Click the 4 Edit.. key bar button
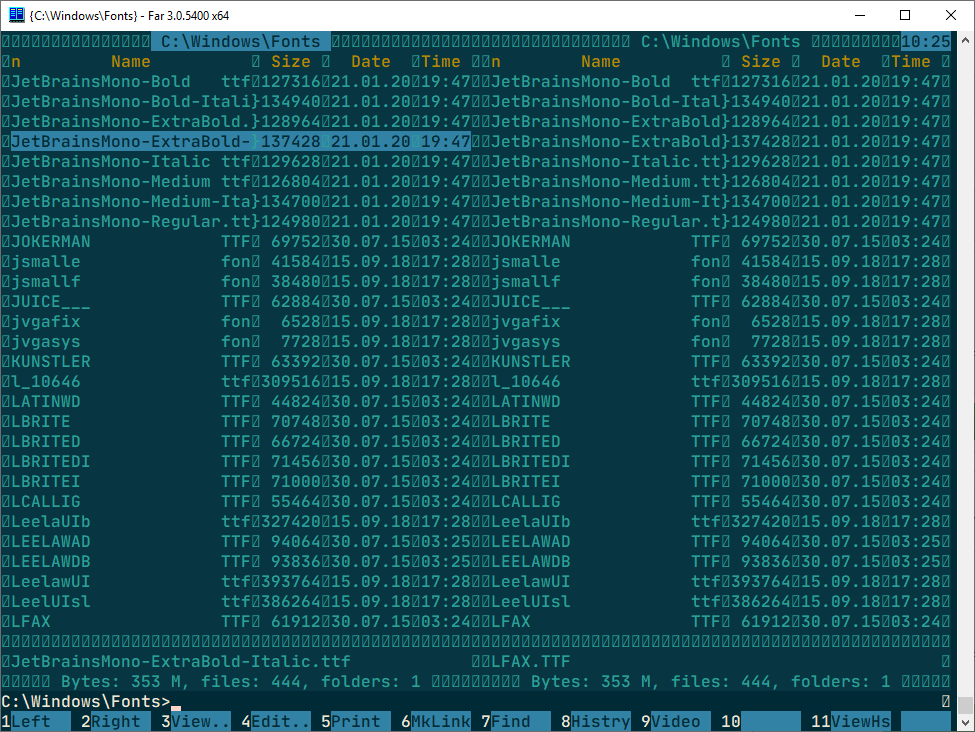Viewport: 975px width, 732px height. click(x=275, y=721)
